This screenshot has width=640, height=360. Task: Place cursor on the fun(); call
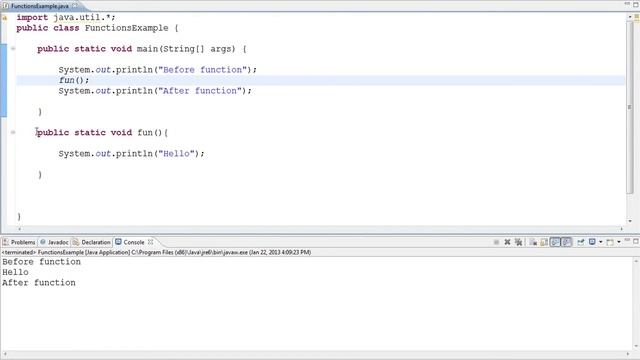click(74, 80)
